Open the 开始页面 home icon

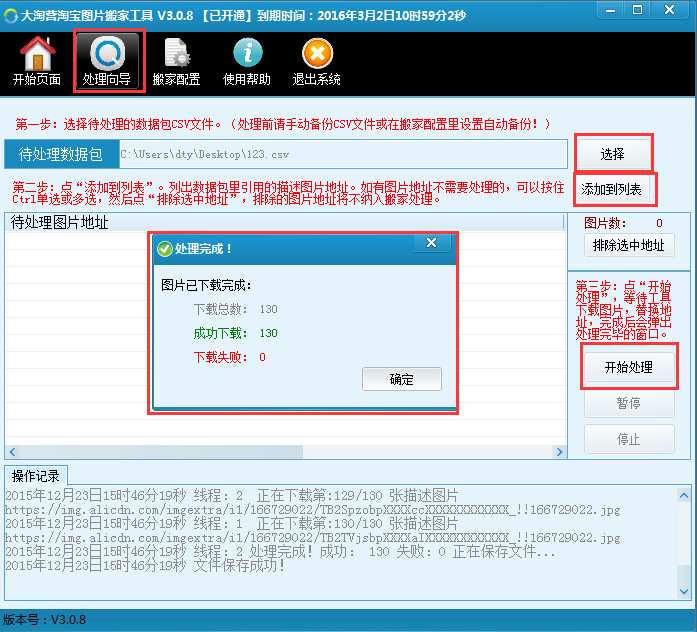pos(37,61)
